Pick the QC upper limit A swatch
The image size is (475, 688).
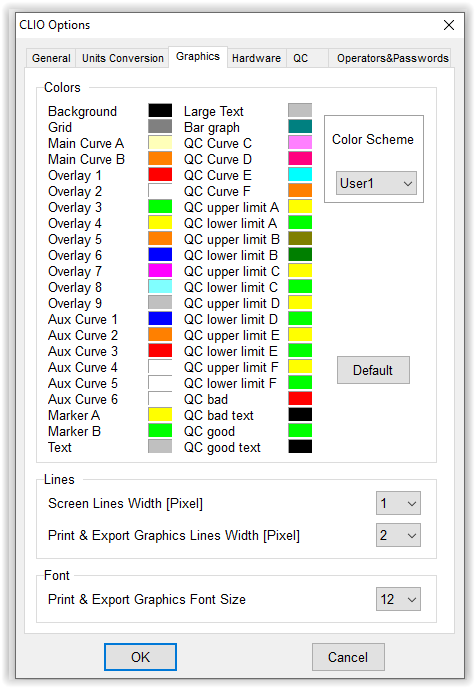[x=300, y=206]
